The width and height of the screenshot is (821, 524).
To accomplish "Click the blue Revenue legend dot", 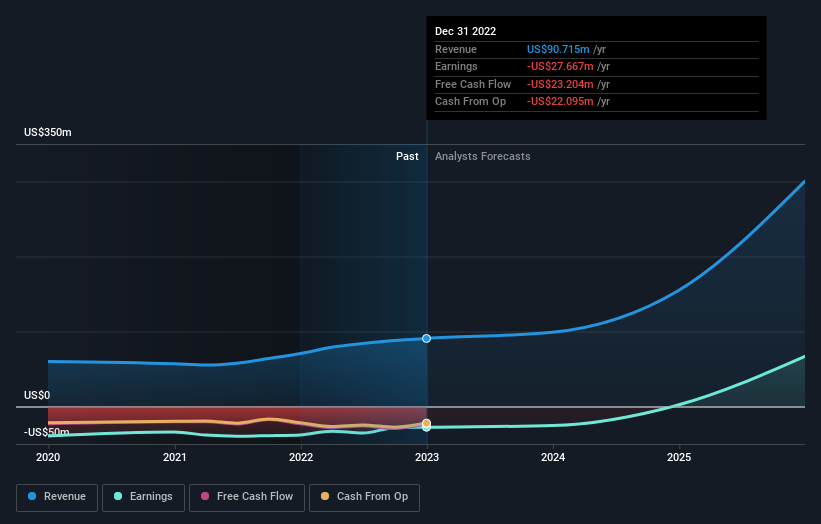I will (x=32, y=496).
